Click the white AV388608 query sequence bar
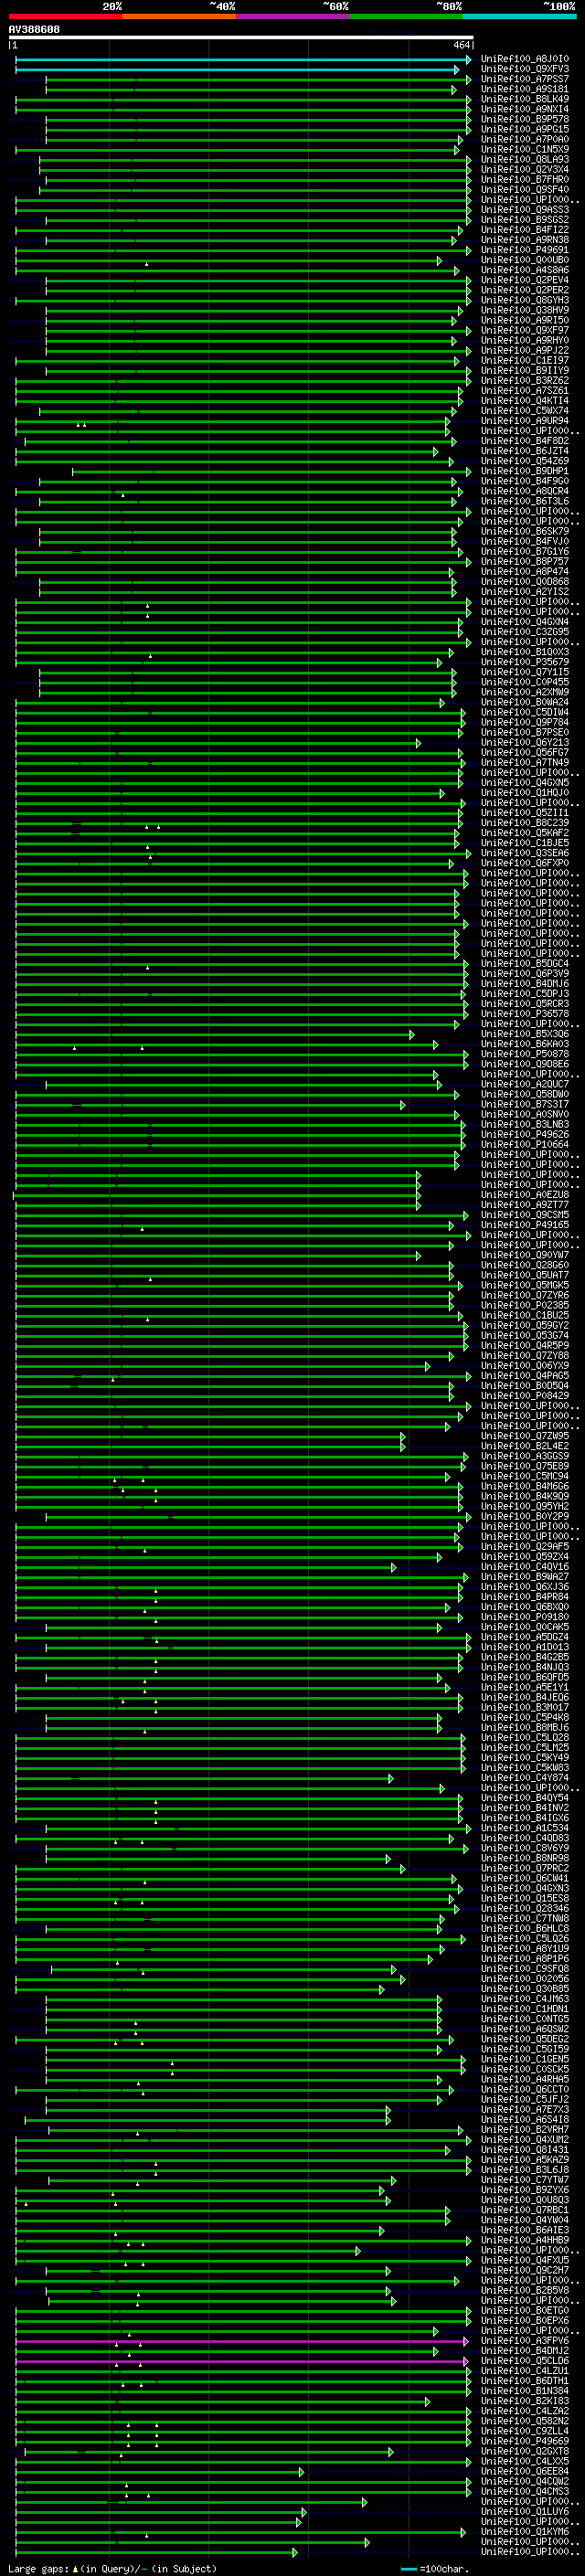585x2576 pixels. click(x=241, y=38)
